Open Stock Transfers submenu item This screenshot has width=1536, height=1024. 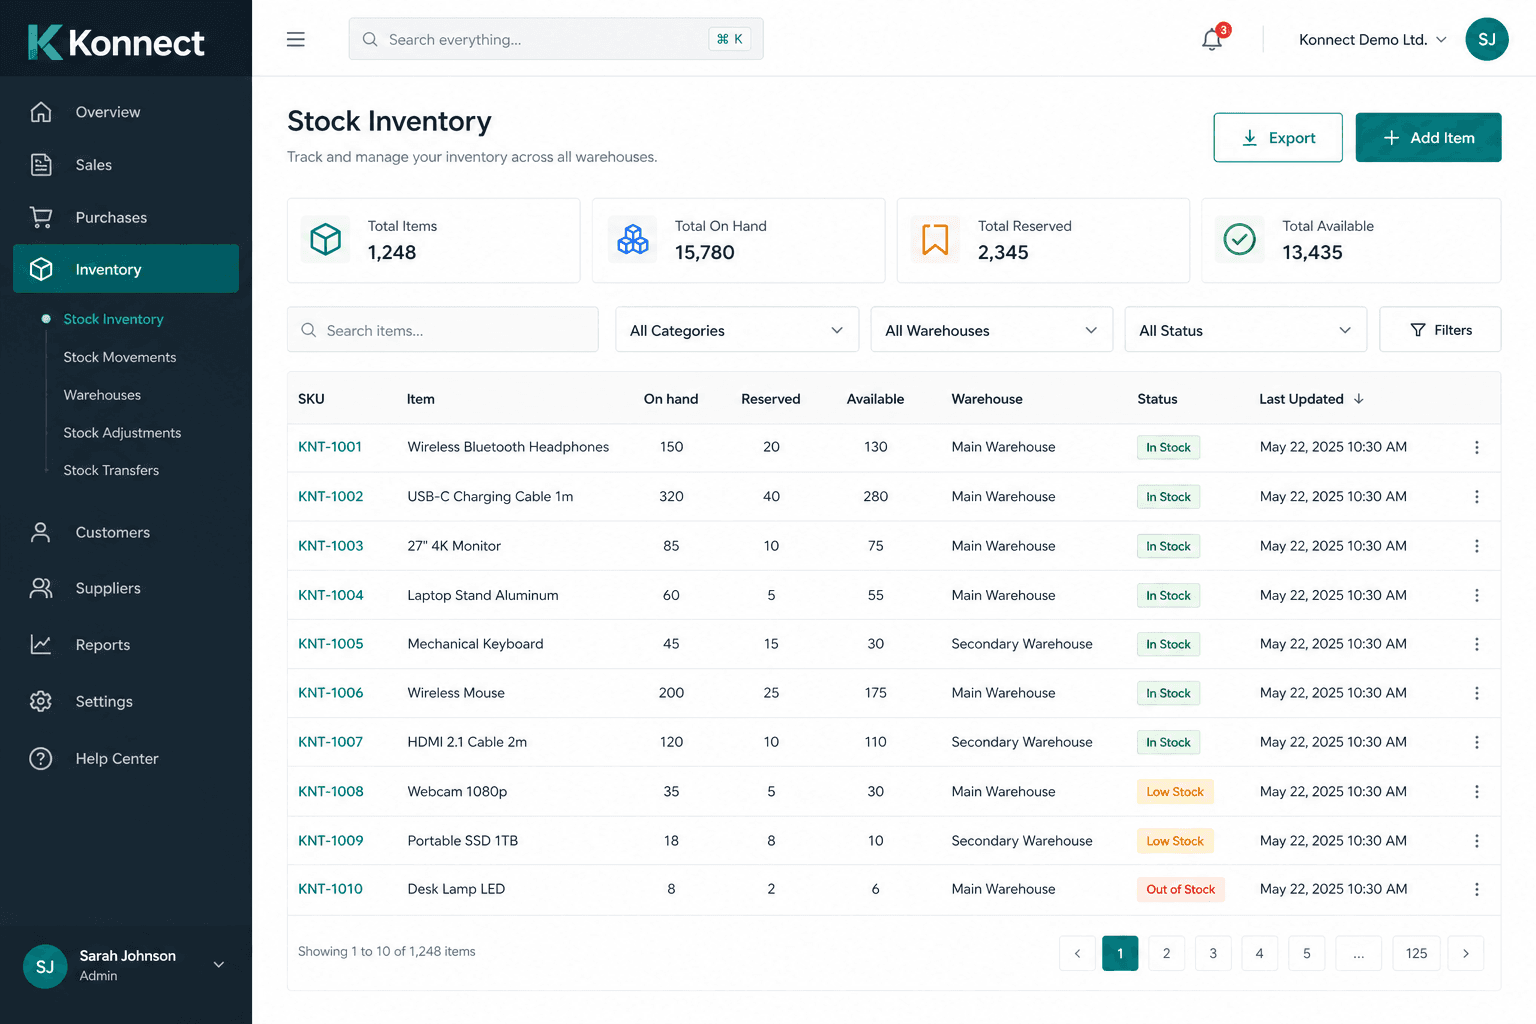111,470
